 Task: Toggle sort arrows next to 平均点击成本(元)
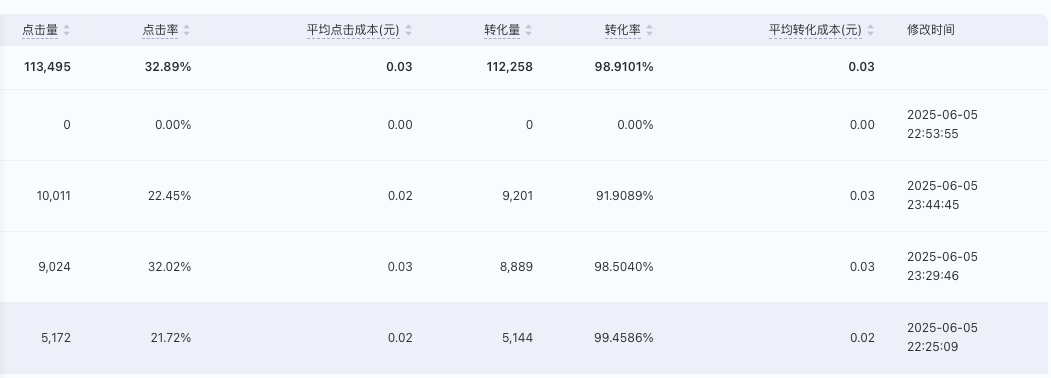point(408,30)
